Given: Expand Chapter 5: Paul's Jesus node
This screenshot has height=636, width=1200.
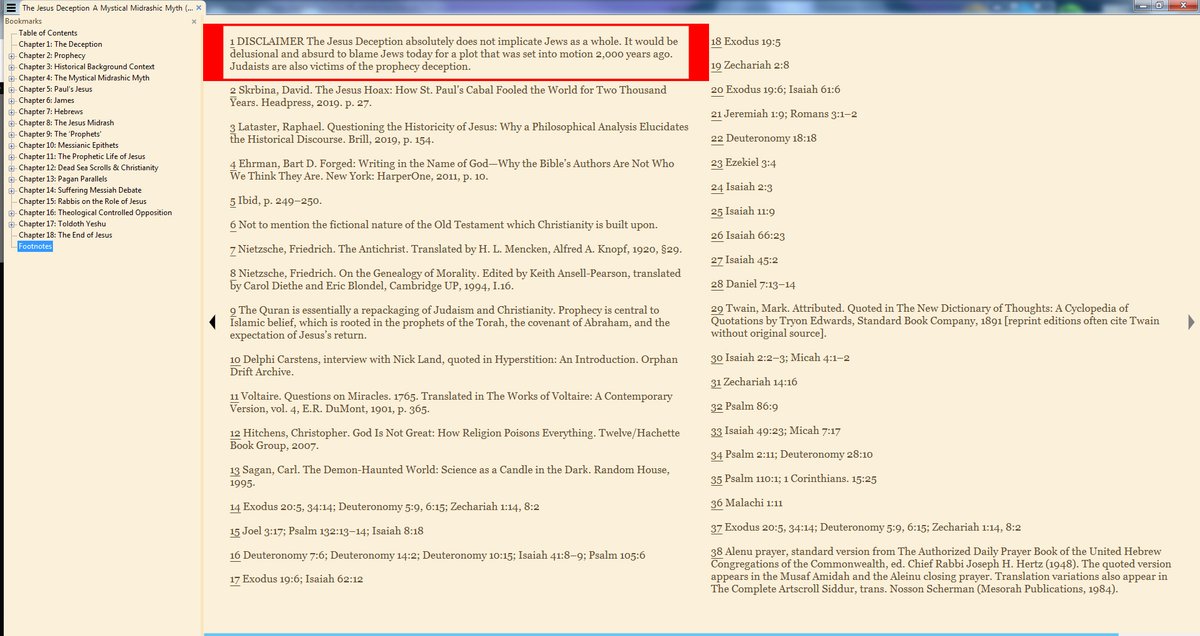Looking at the screenshot, I should 12,89.
